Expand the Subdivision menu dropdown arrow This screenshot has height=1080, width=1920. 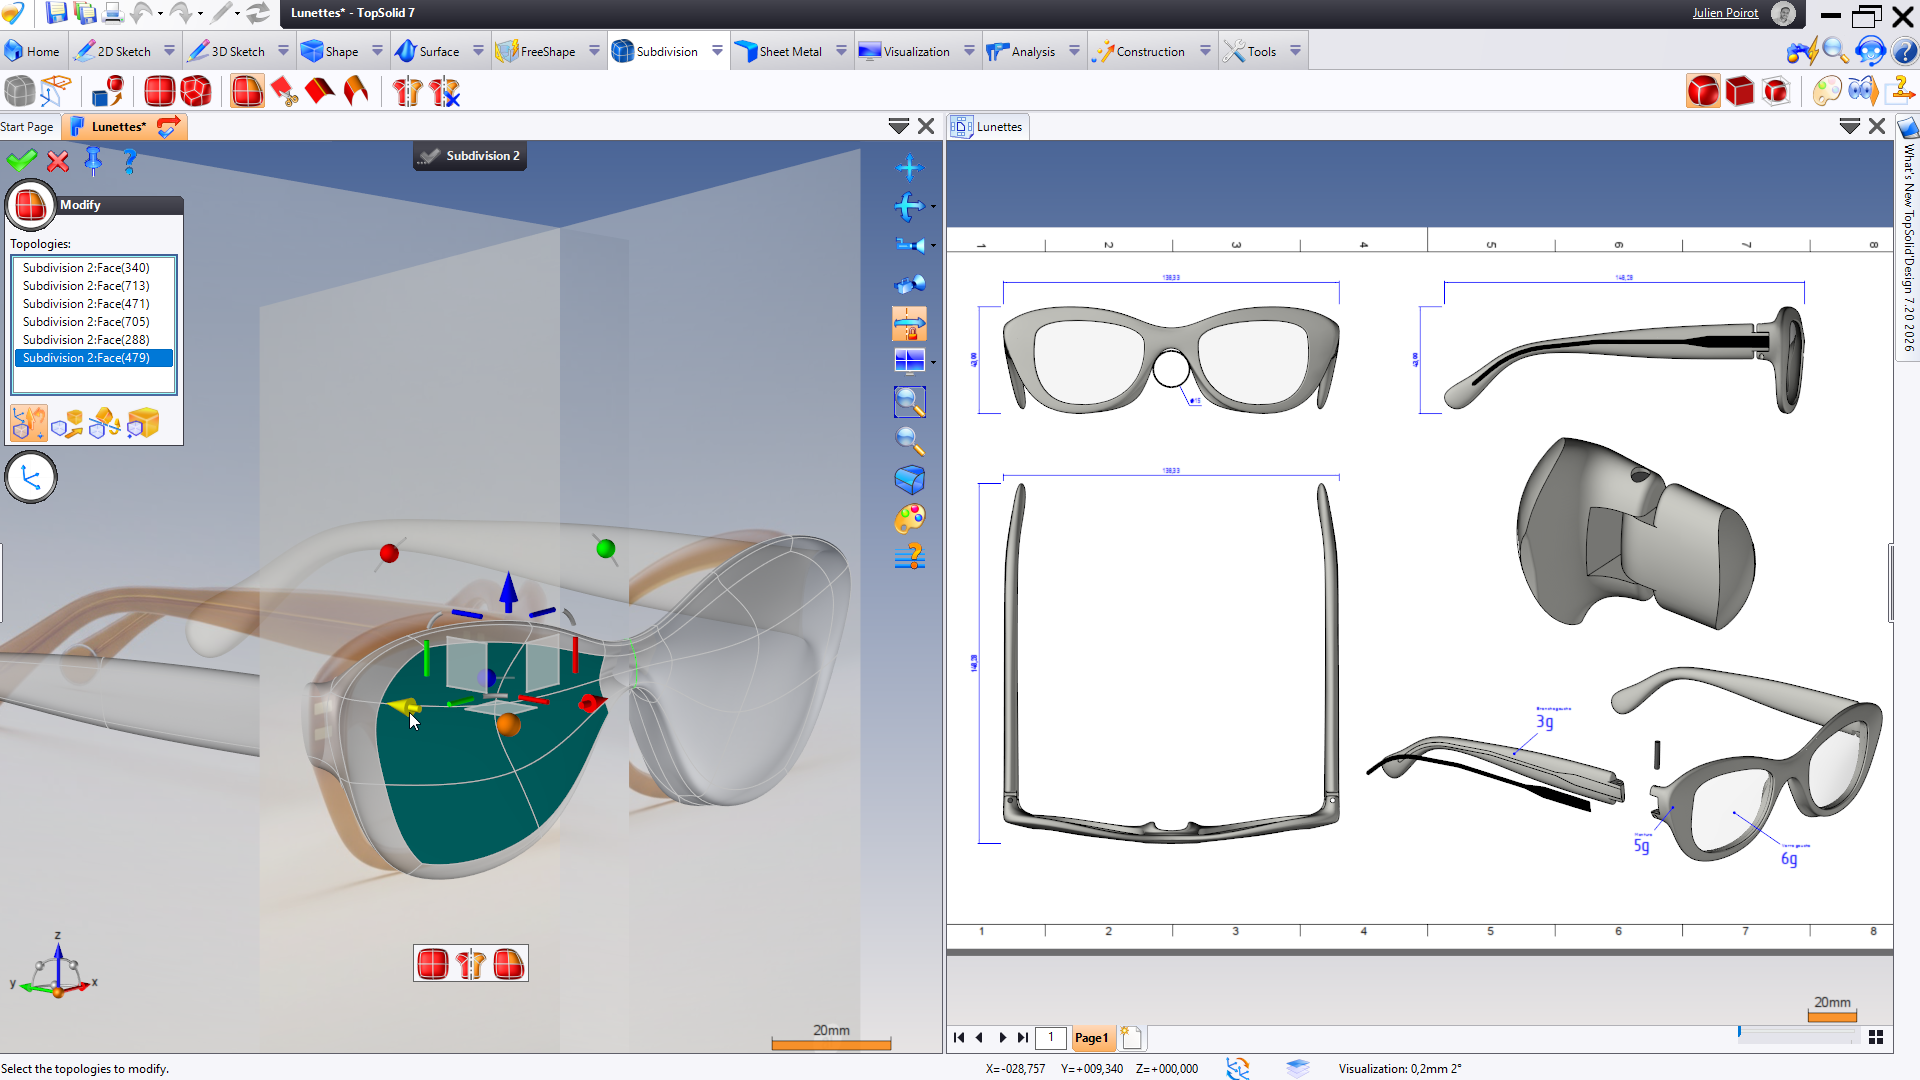click(717, 51)
